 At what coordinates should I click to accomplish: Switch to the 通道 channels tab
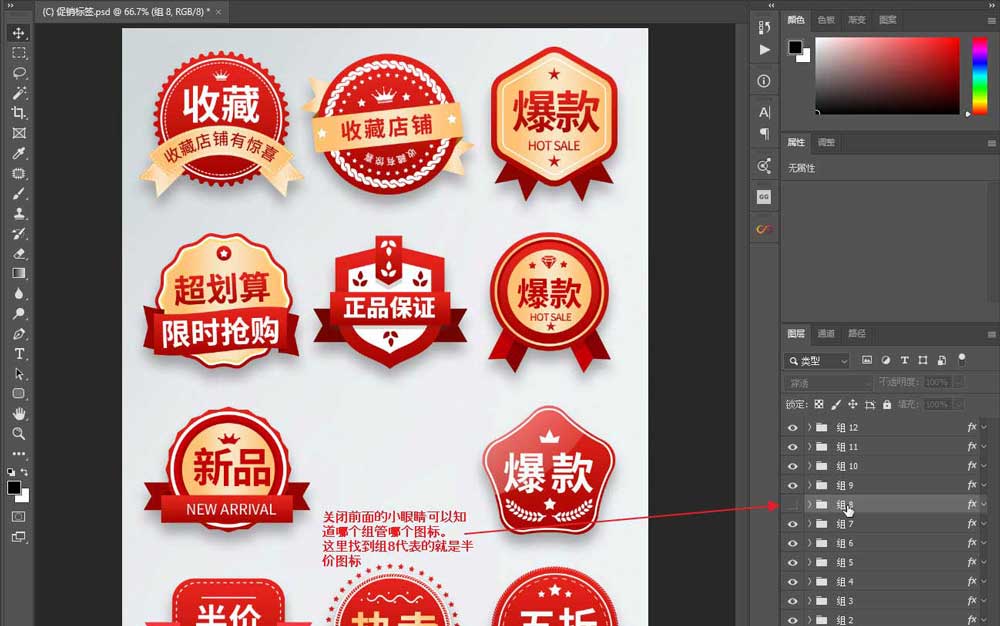coord(827,334)
